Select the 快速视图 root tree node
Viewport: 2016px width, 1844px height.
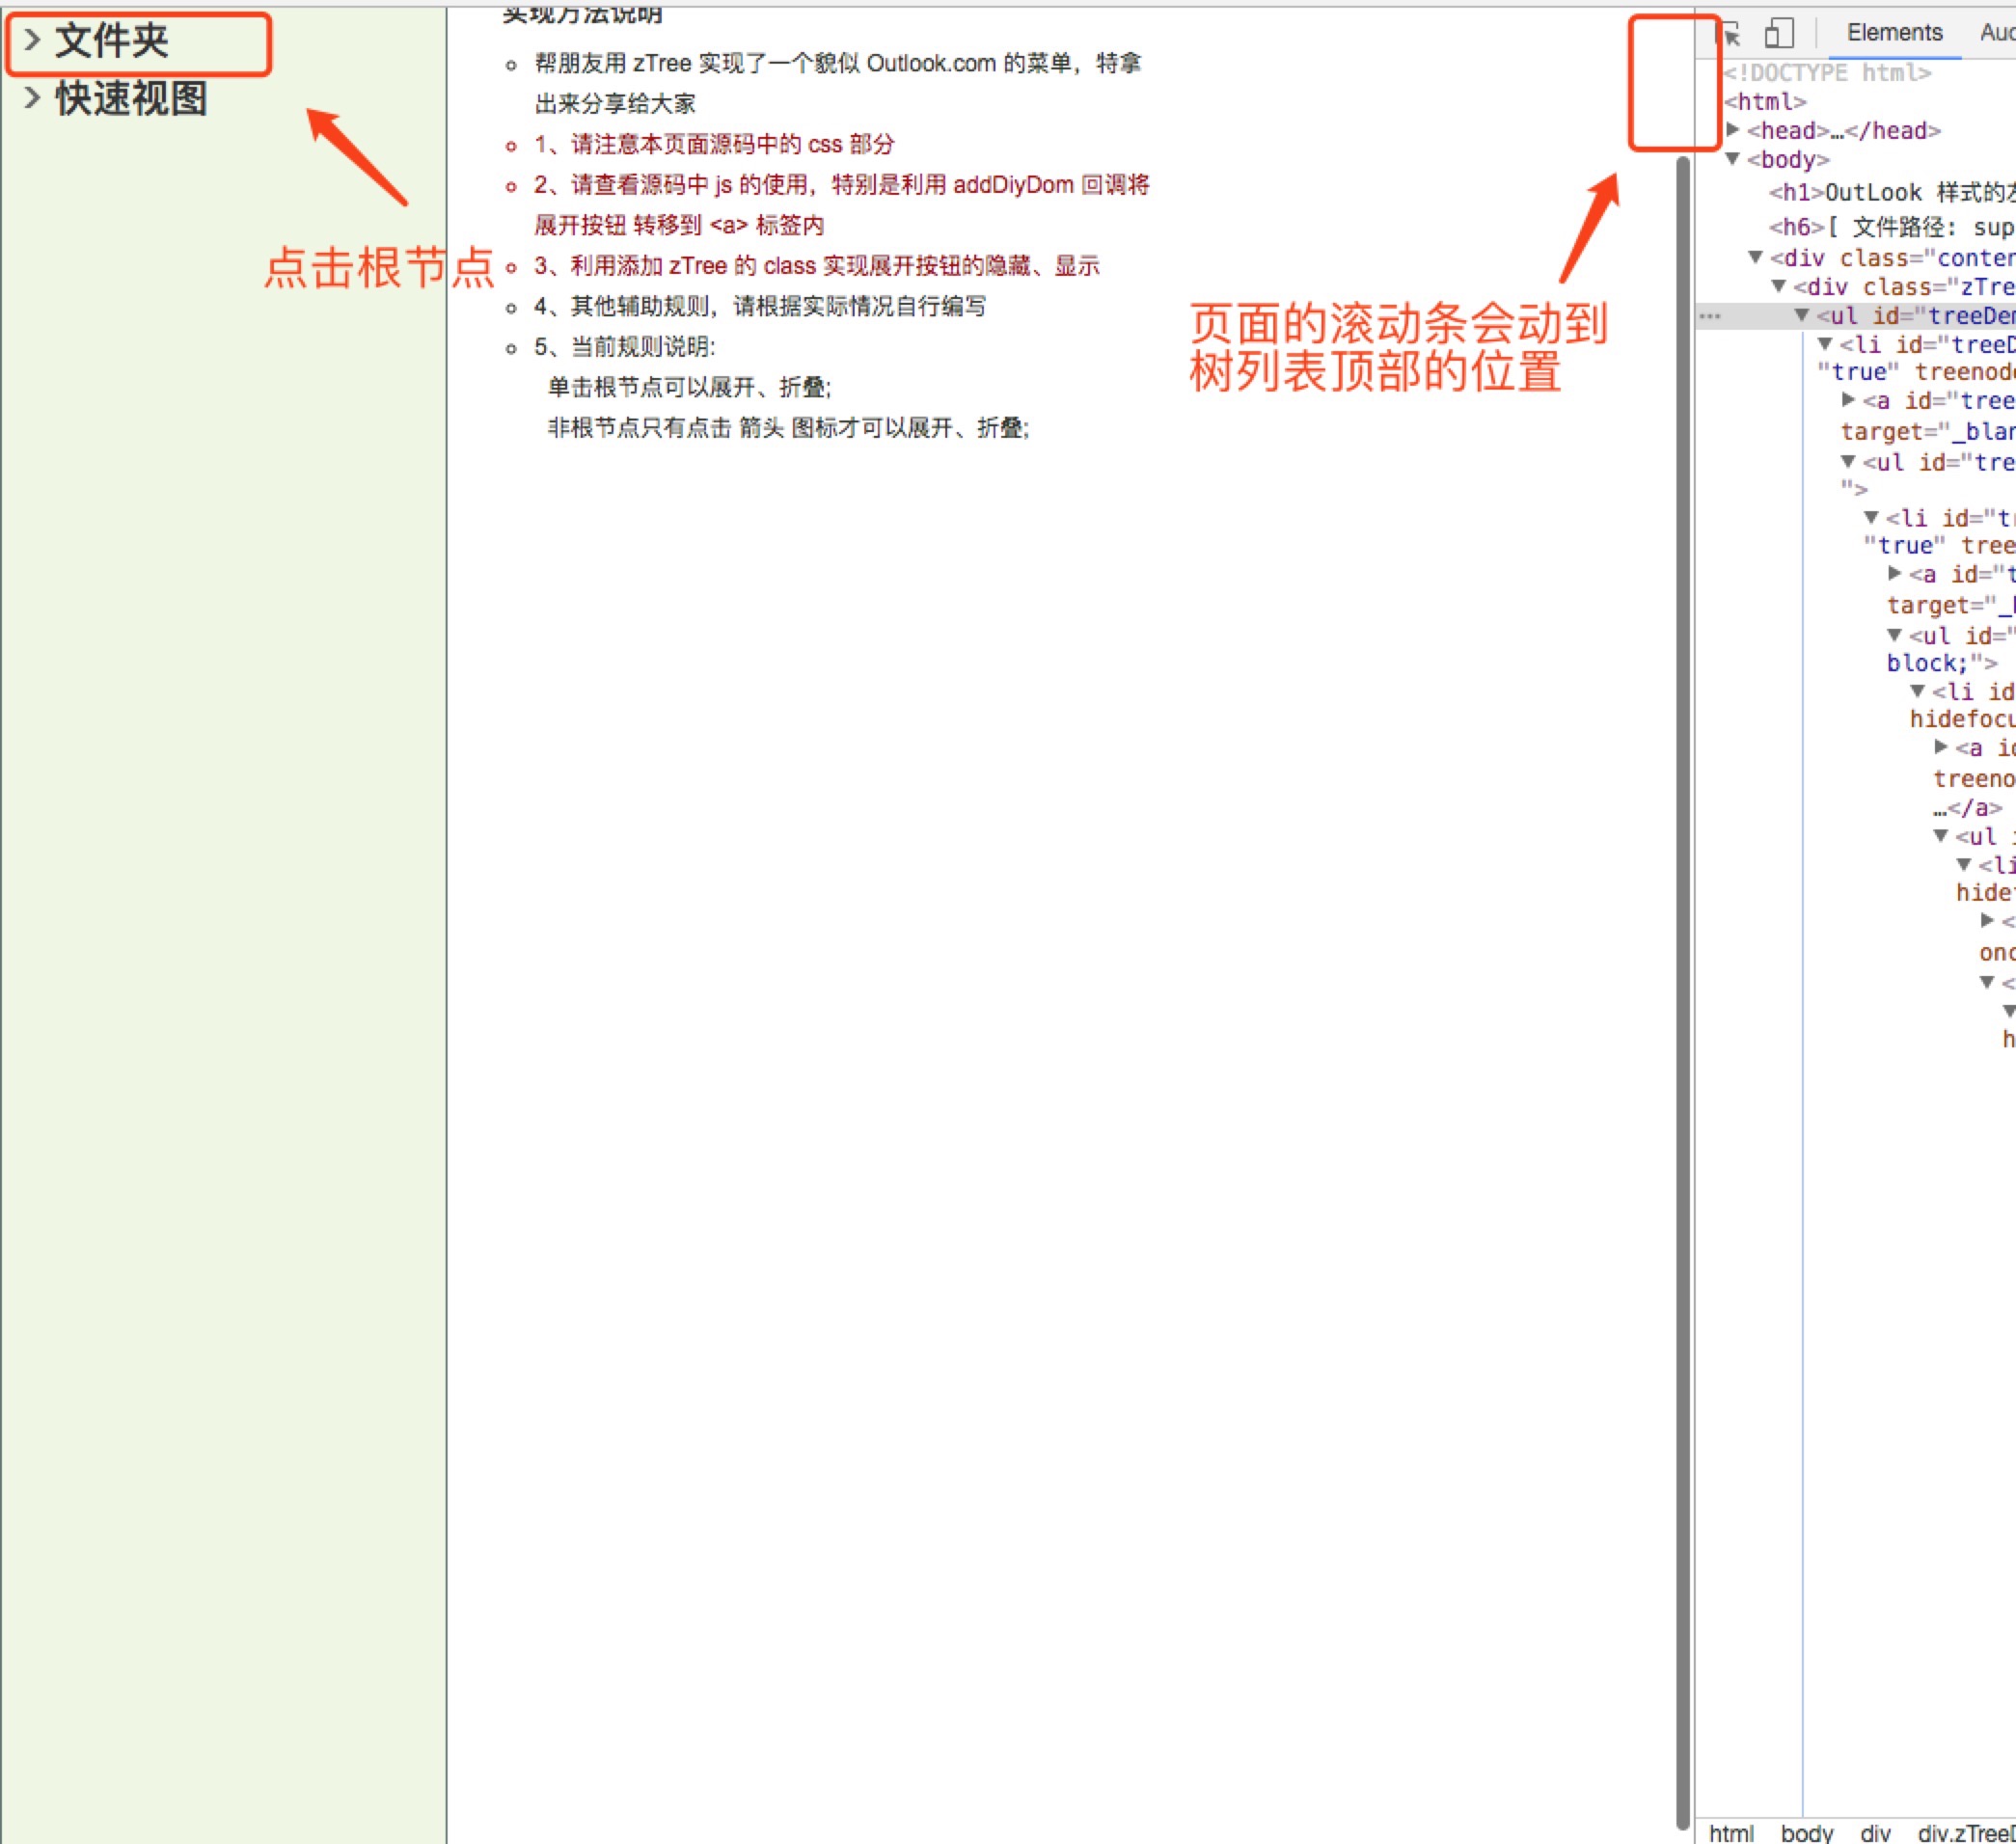coord(131,99)
